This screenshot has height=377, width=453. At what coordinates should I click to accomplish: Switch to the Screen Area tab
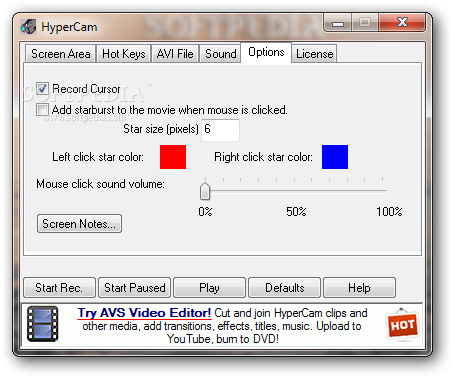tap(61, 54)
